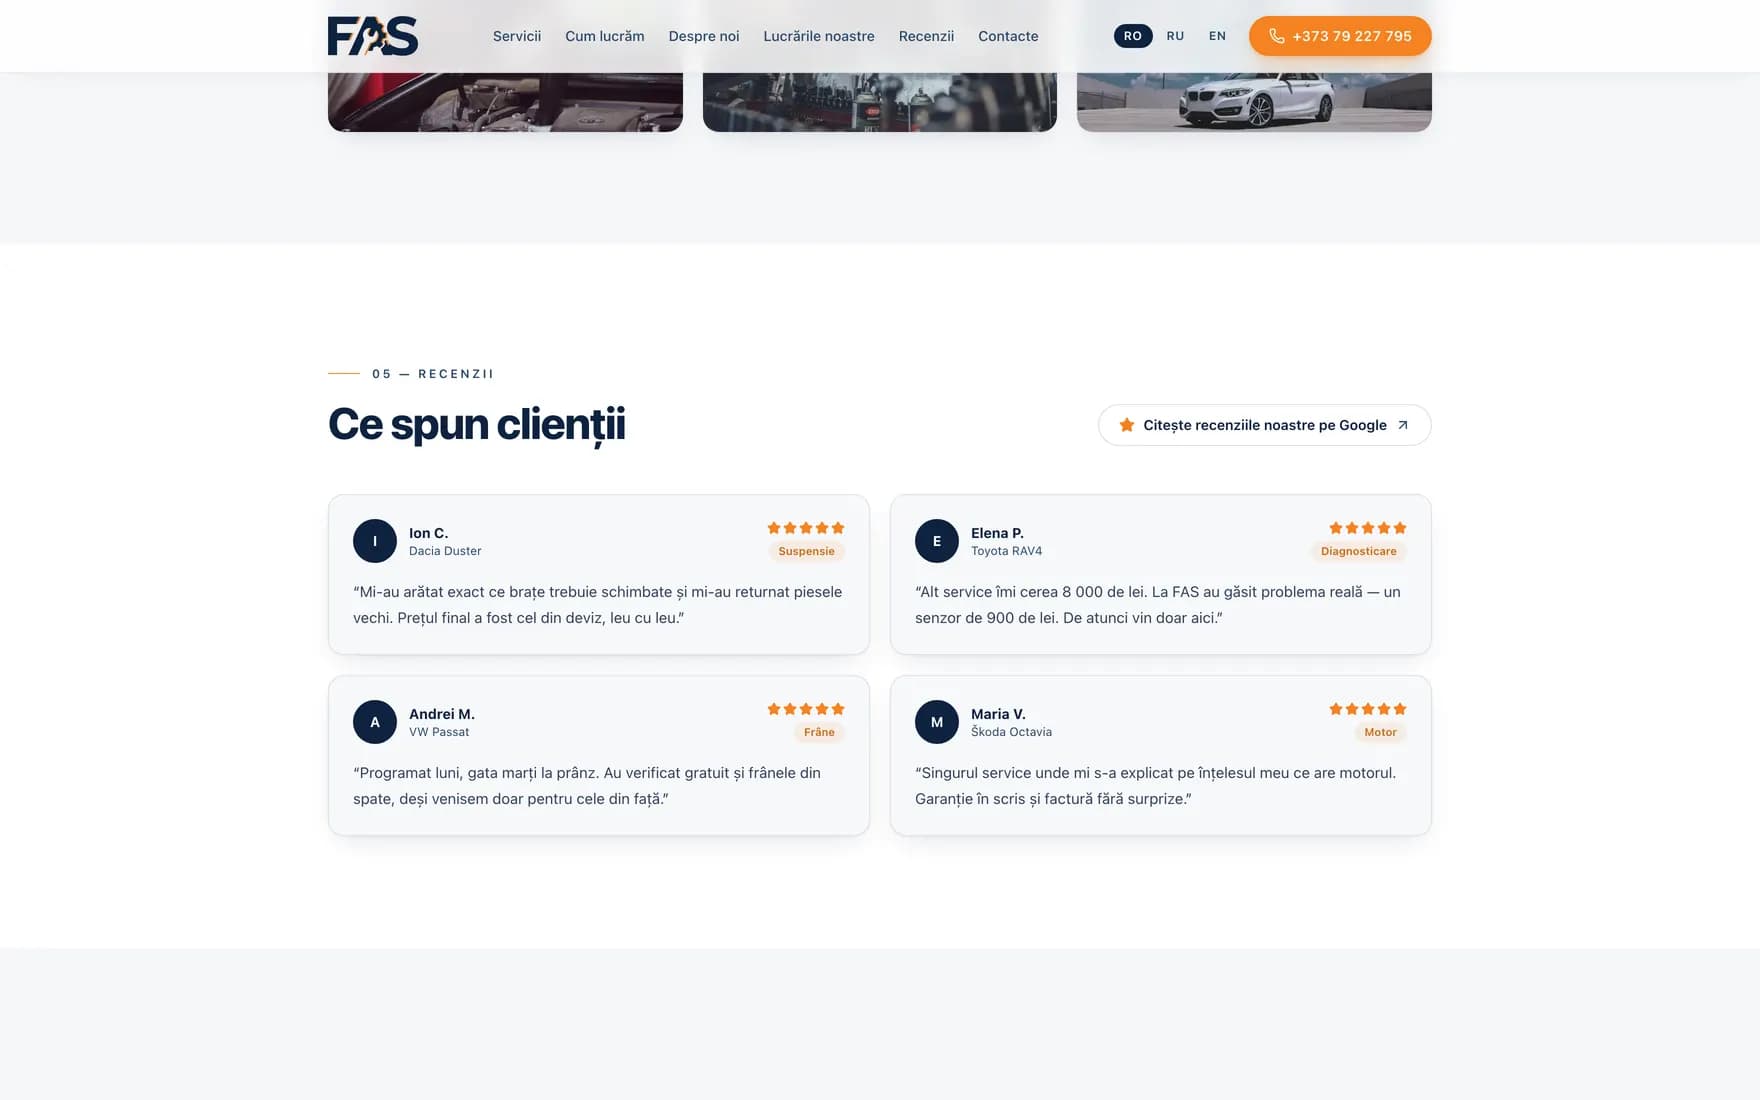Click the phone icon in the orange button
This screenshot has width=1760, height=1100.
(x=1277, y=36)
